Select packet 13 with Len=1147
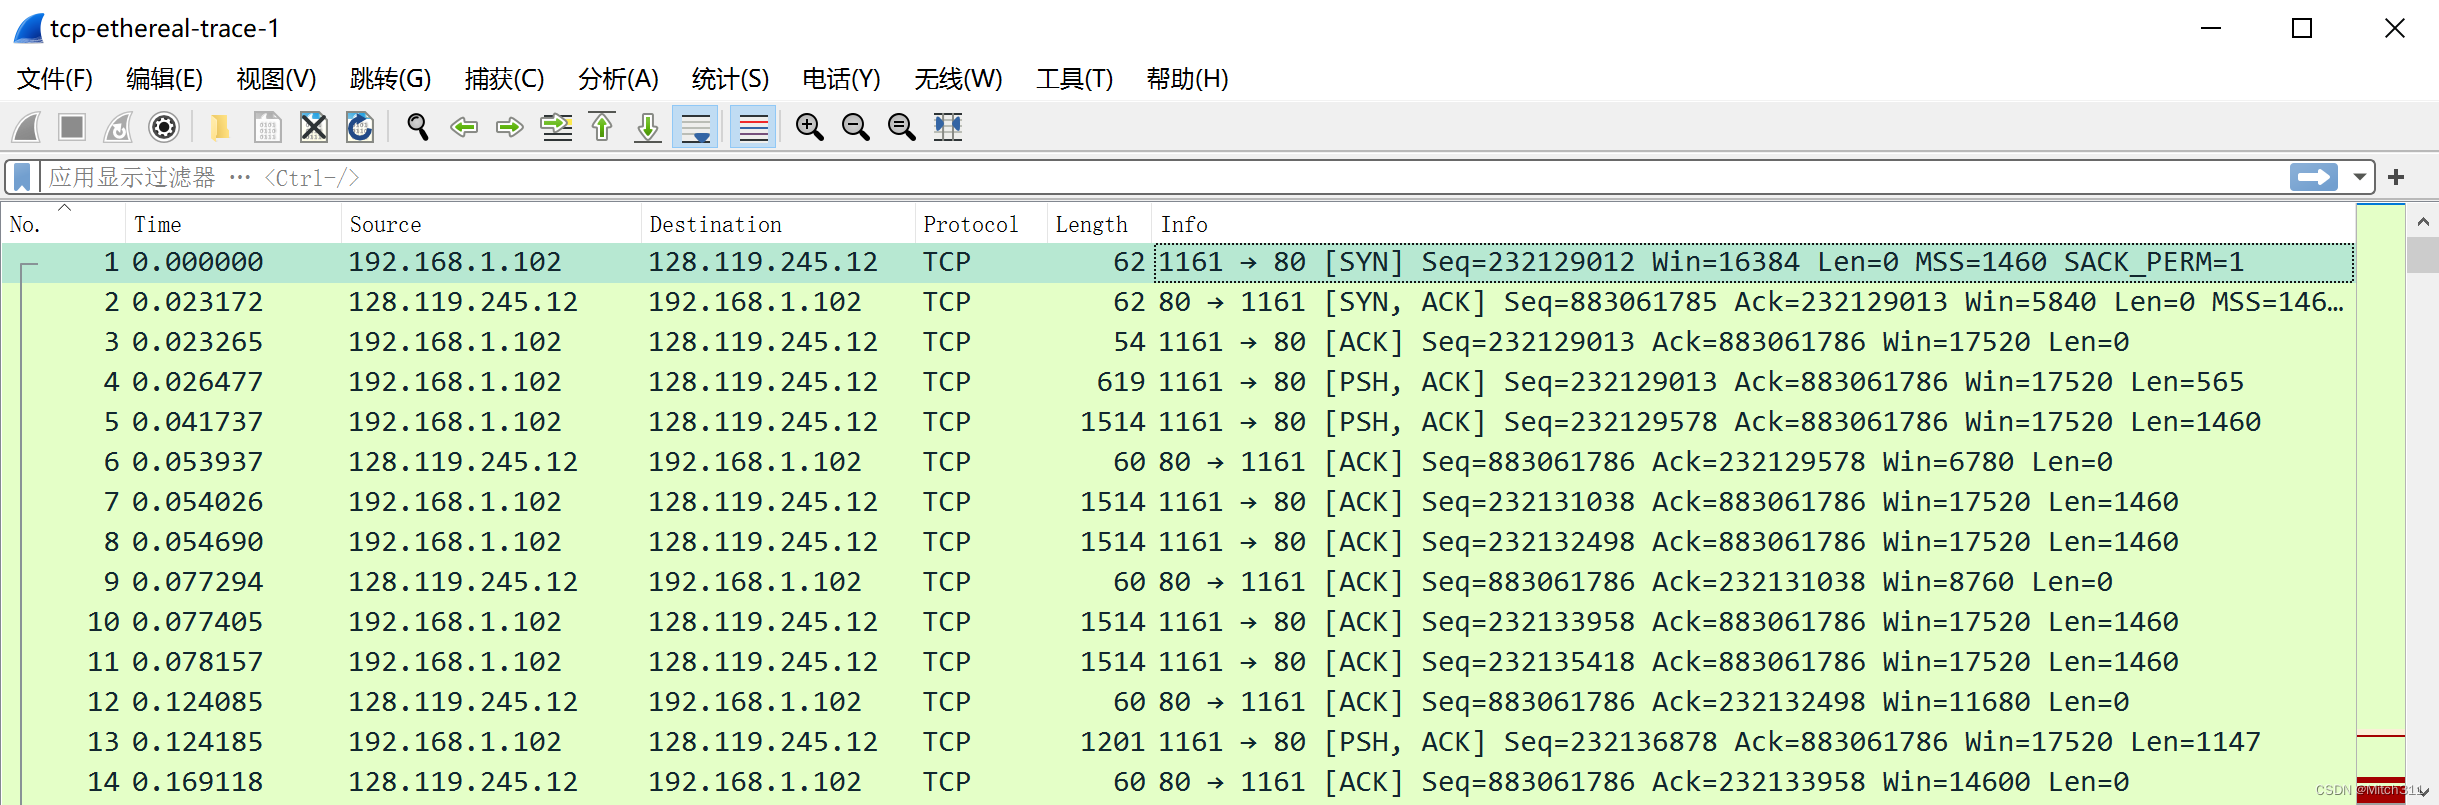Viewport: 2439px width, 805px height. 1178,742
